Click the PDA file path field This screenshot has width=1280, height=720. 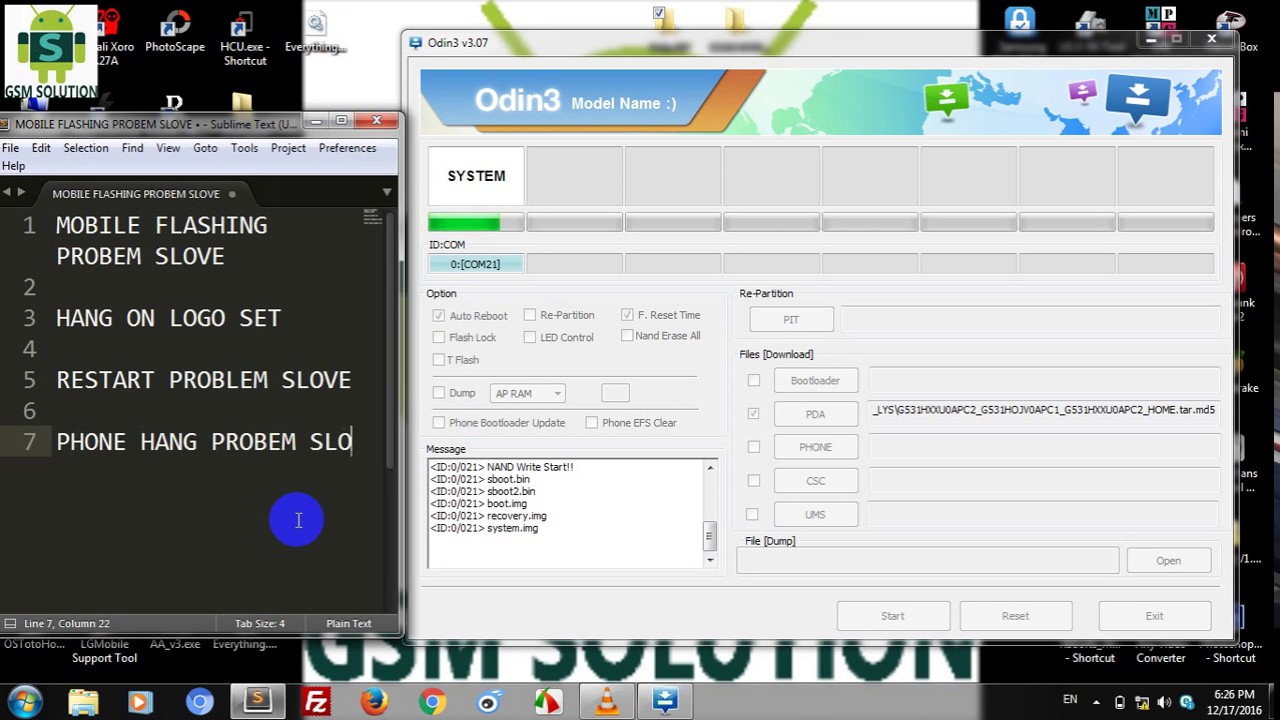(1043, 411)
